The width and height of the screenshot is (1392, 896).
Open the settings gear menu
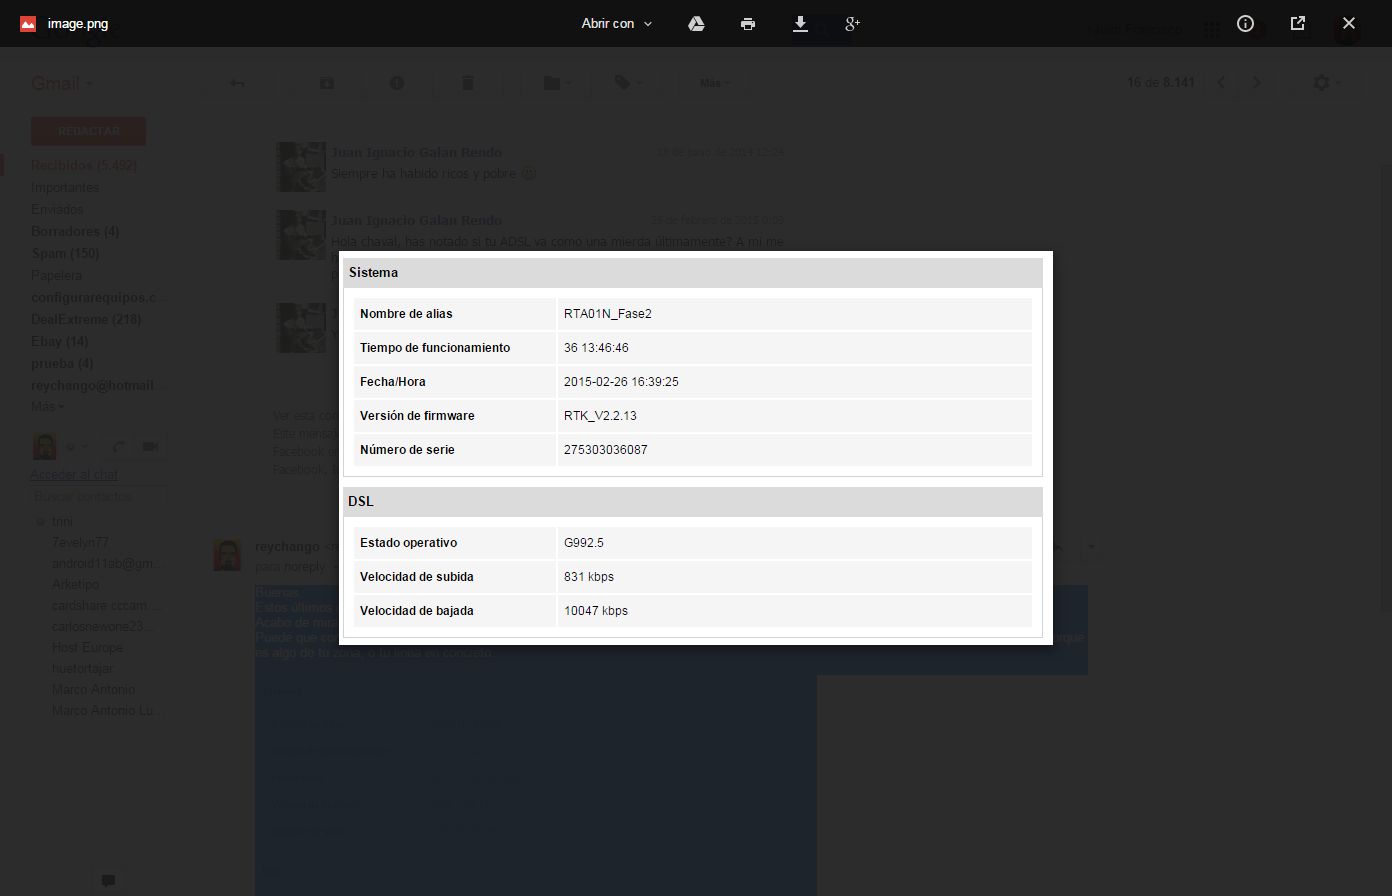[x=1326, y=83]
